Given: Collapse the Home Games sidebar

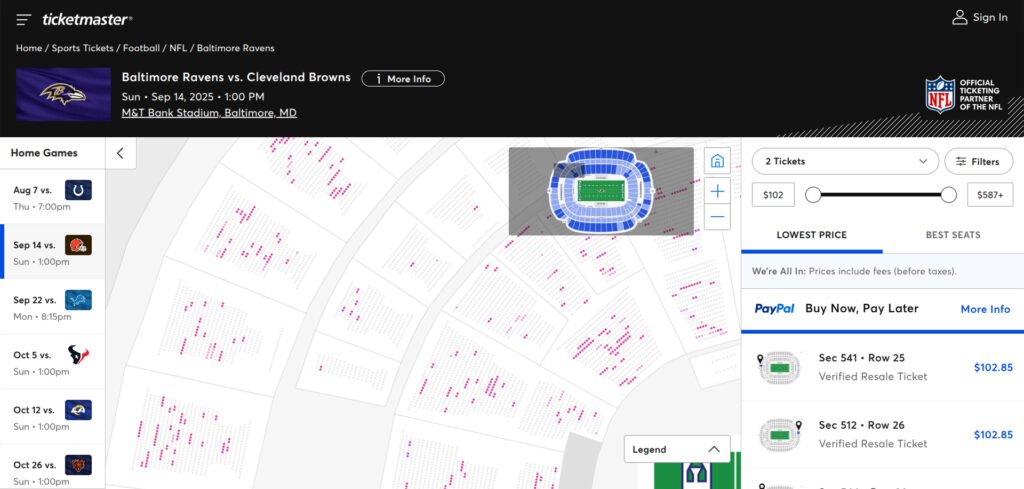Looking at the screenshot, I should tap(120, 153).
